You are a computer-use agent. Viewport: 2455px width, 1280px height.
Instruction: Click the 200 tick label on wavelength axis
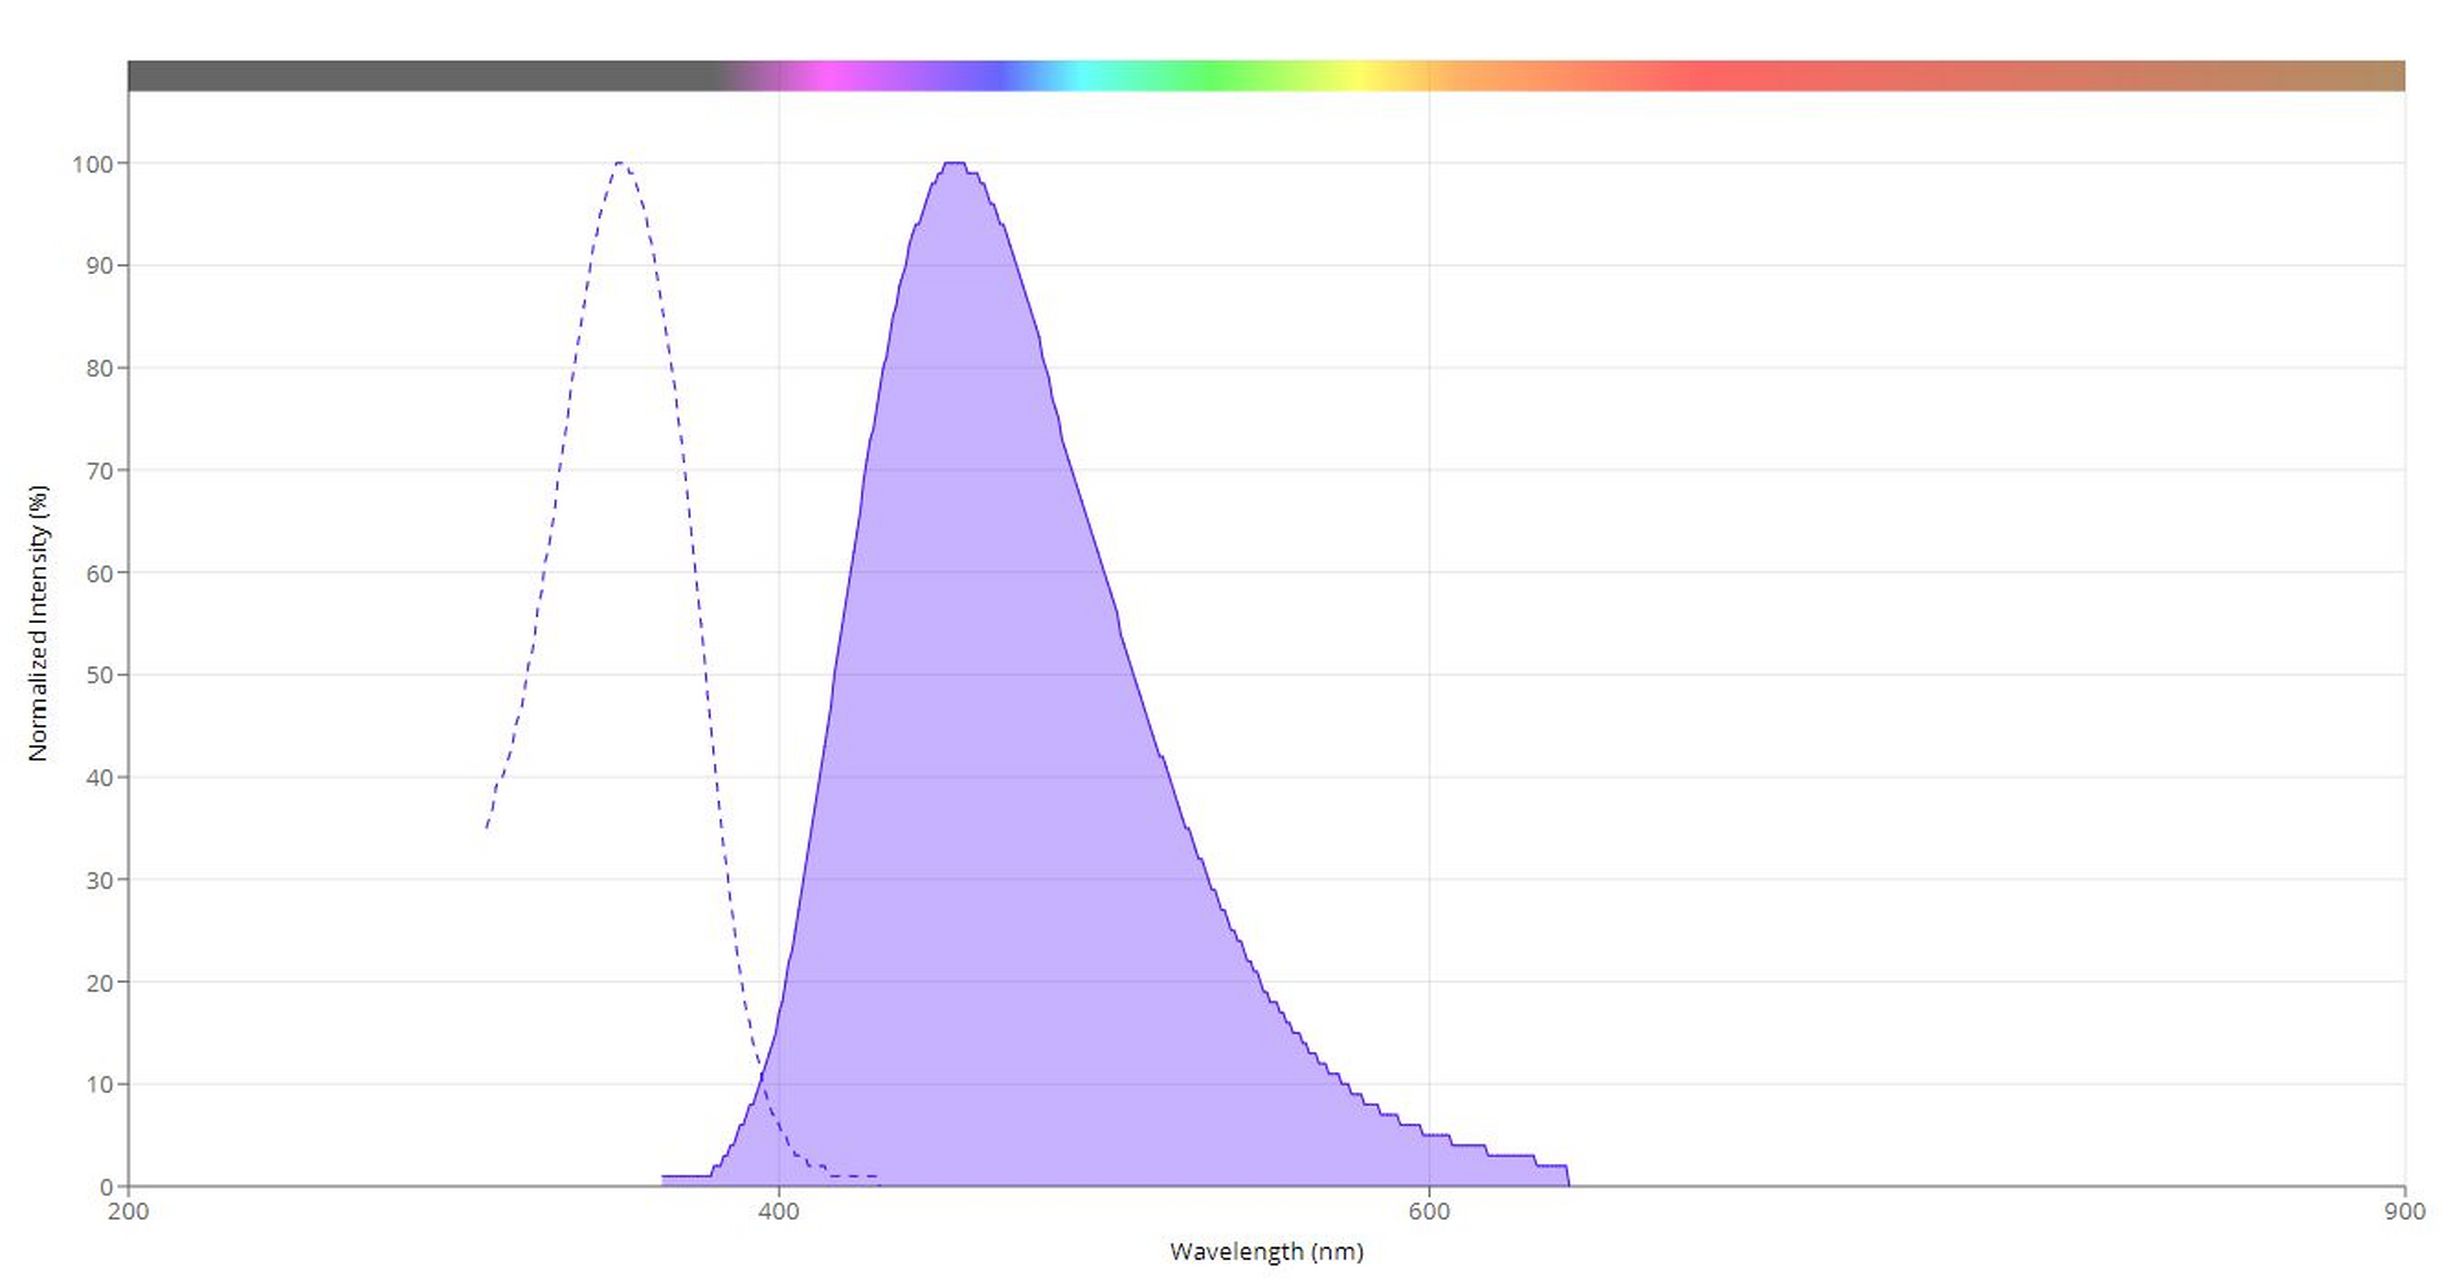tap(128, 1212)
